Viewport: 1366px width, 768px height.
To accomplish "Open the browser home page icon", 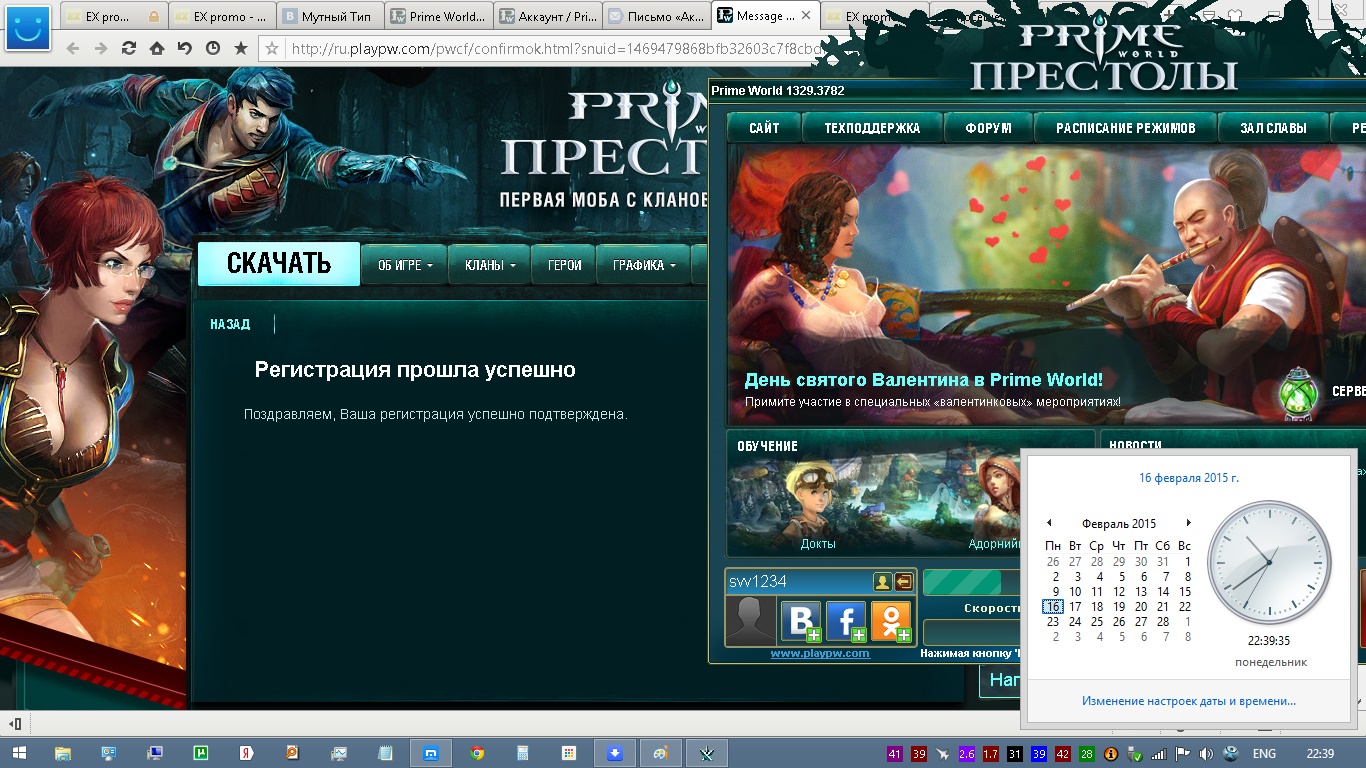I will (x=157, y=48).
